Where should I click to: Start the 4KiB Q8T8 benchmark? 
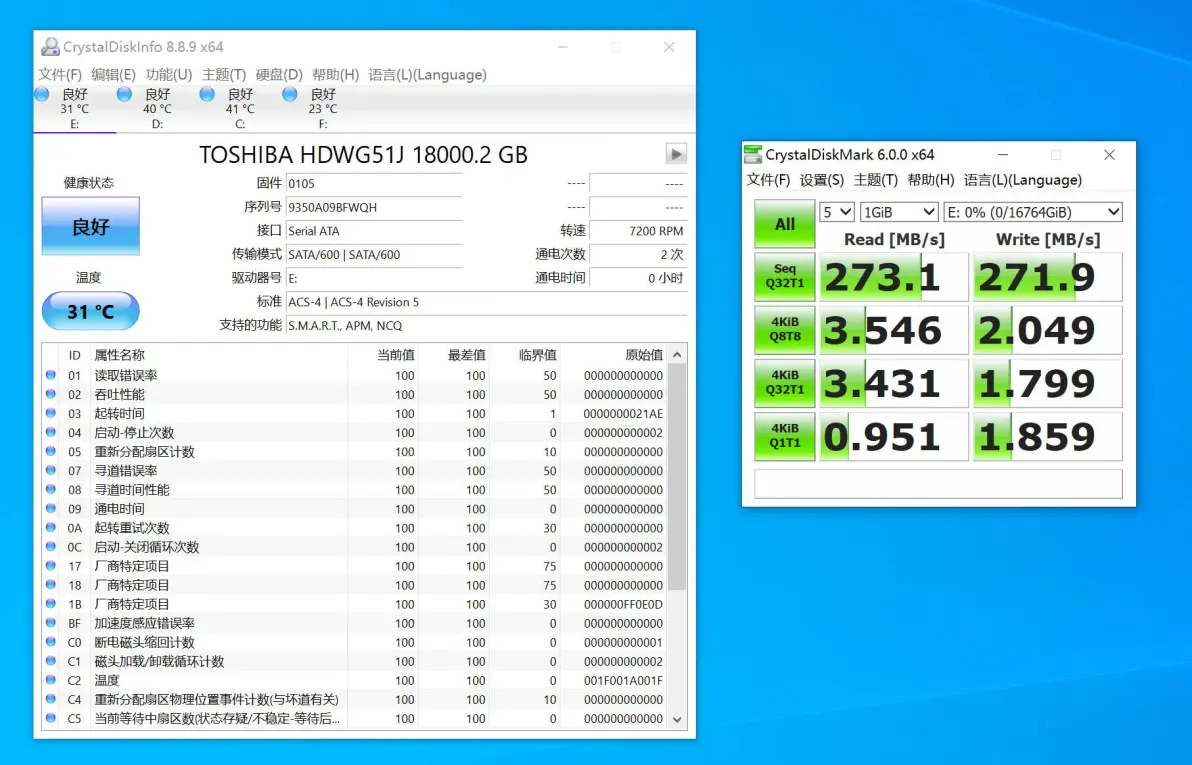click(x=785, y=329)
